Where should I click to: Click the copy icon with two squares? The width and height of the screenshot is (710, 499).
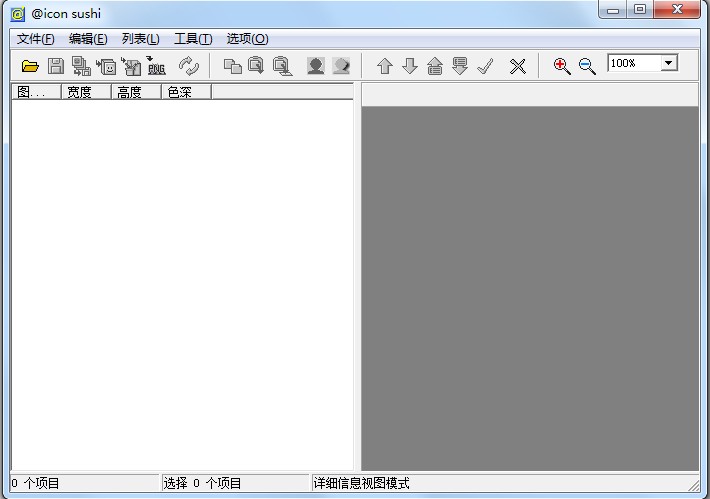pos(233,66)
